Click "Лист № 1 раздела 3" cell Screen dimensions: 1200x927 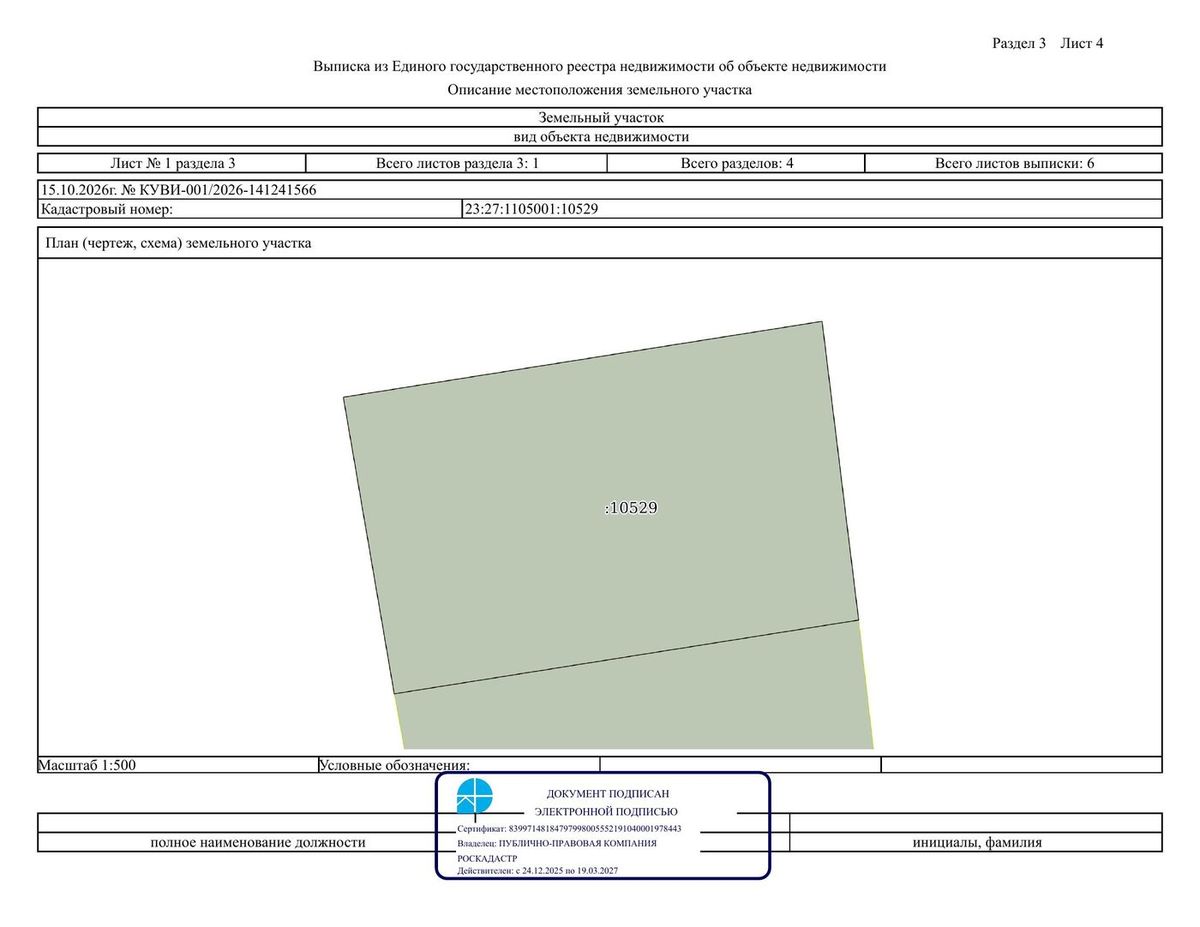click(172, 163)
